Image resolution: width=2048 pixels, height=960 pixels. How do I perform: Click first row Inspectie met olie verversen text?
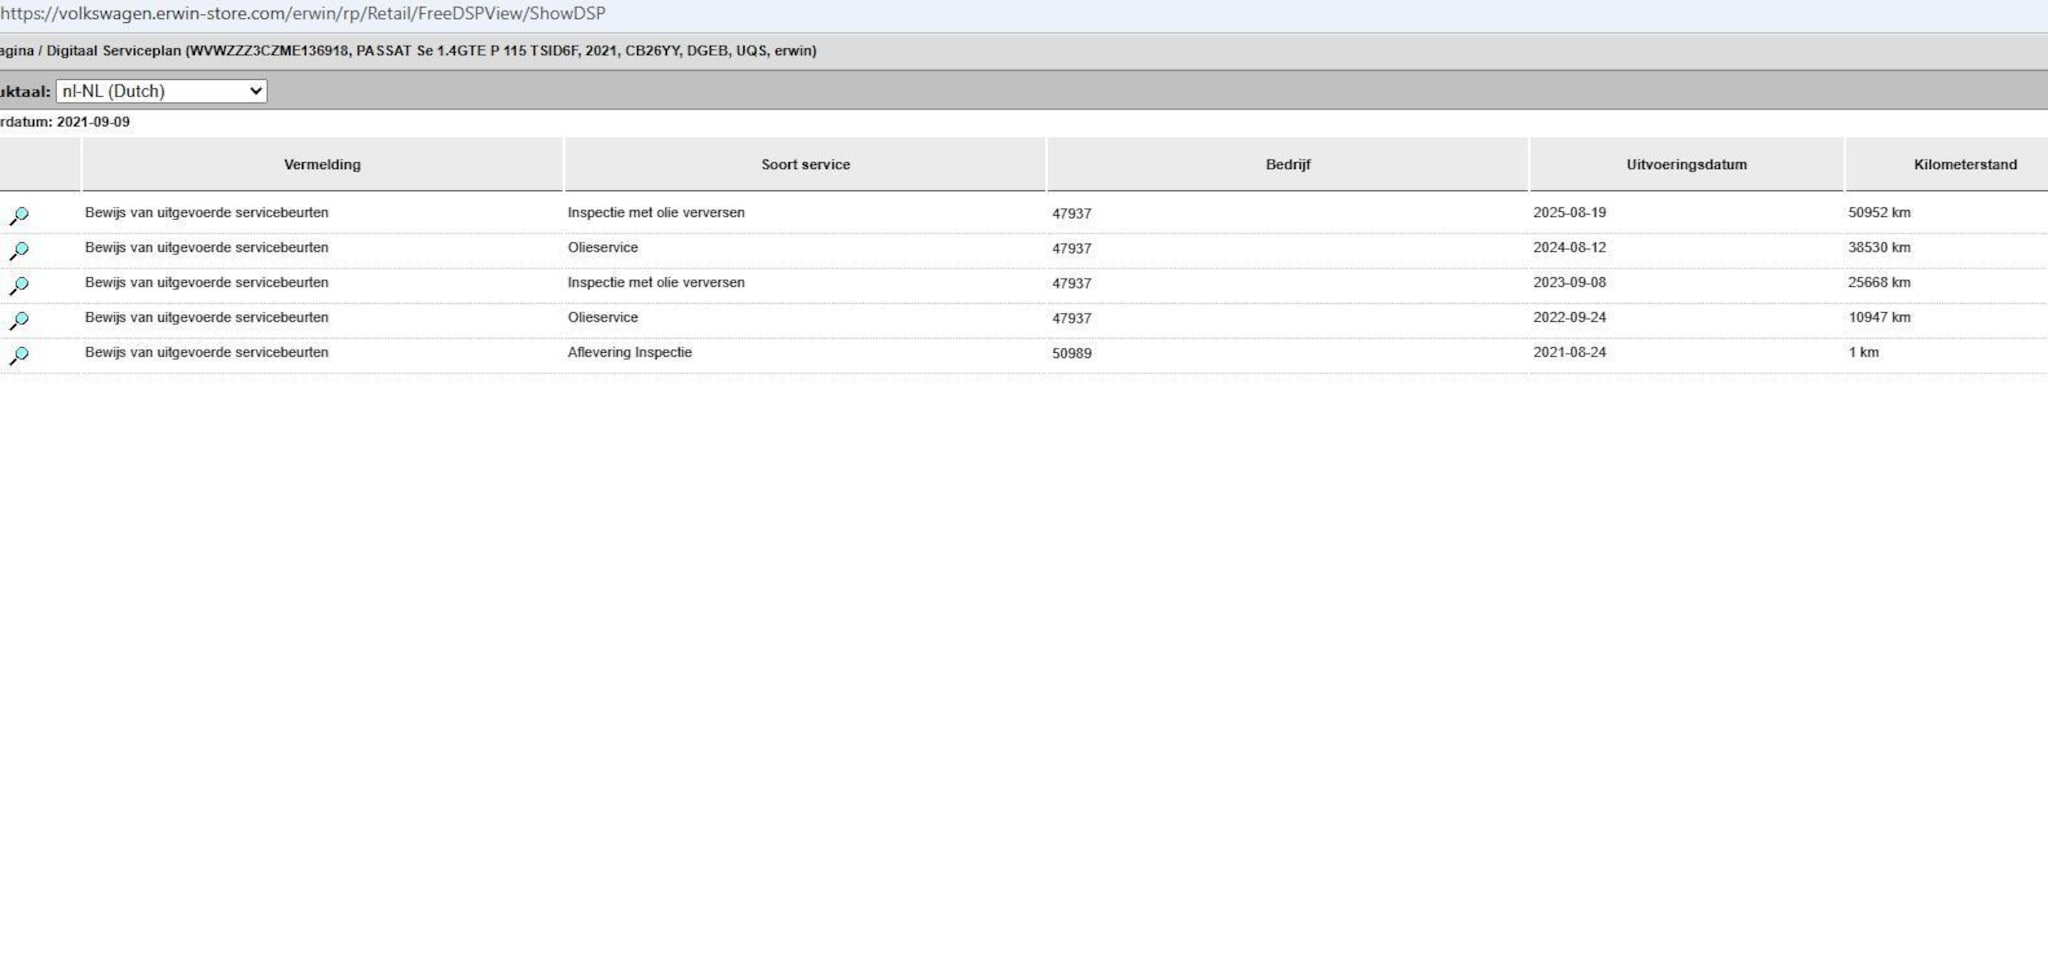coord(655,213)
